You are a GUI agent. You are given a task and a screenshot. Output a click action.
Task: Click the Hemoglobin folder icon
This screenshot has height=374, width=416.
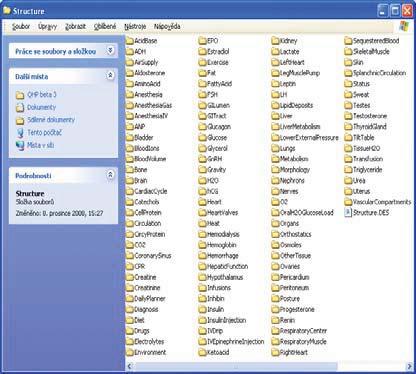click(x=202, y=245)
